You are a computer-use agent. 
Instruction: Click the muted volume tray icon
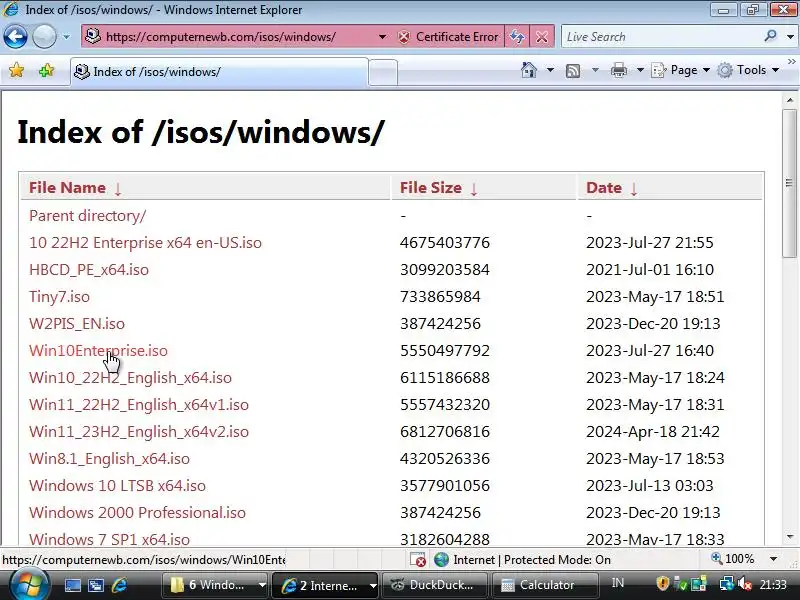744,584
